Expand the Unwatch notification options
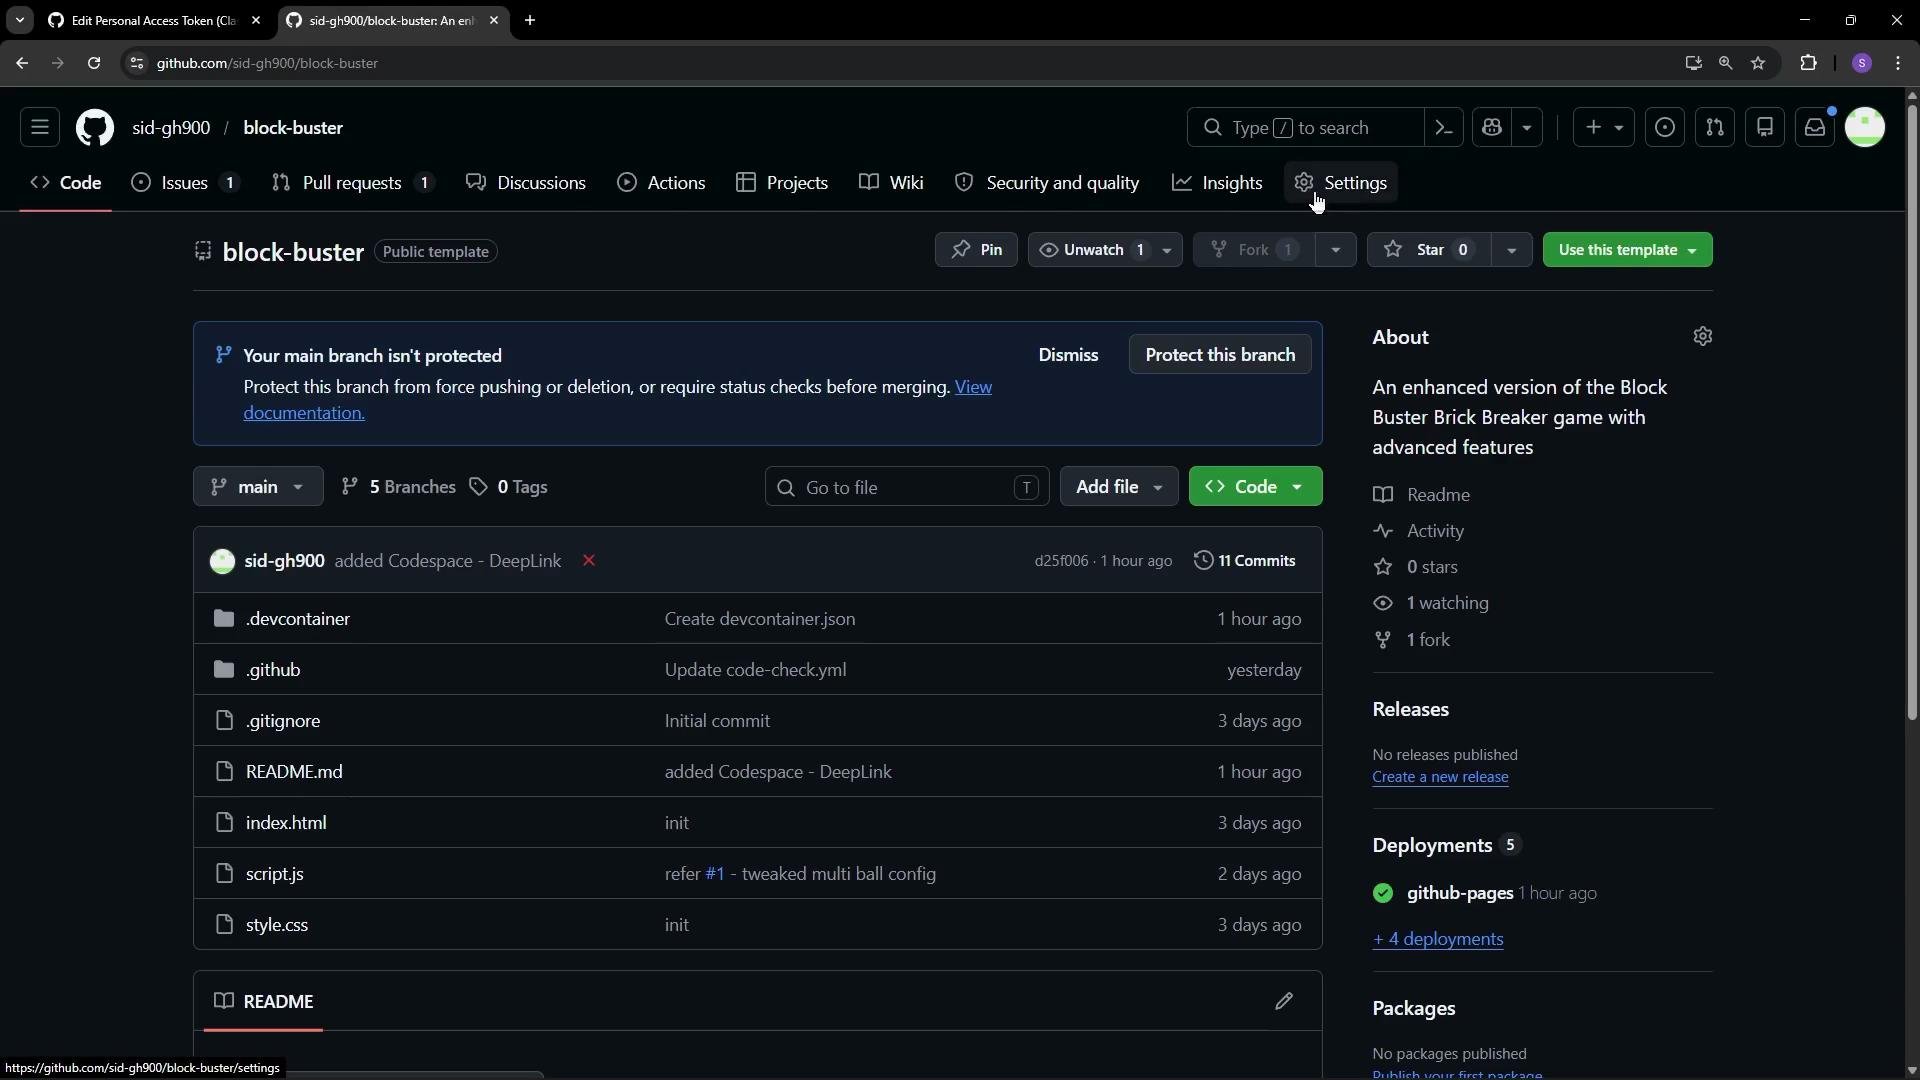Screen dimensions: 1920x1080 (x=1167, y=250)
